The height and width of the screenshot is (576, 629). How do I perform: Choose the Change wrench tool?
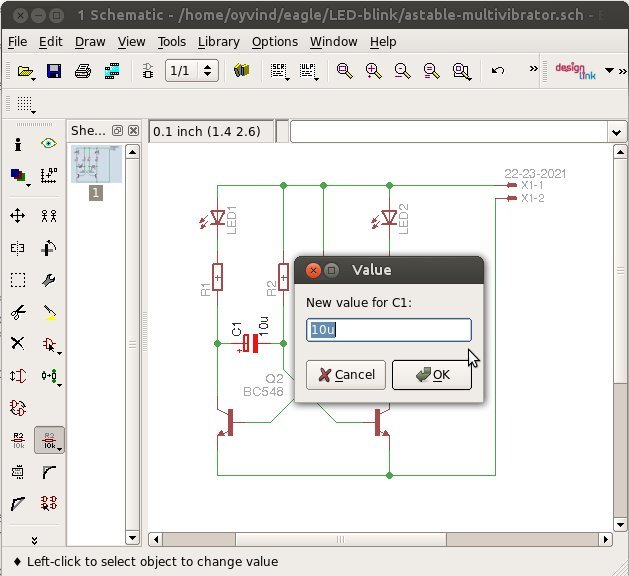pos(49,281)
